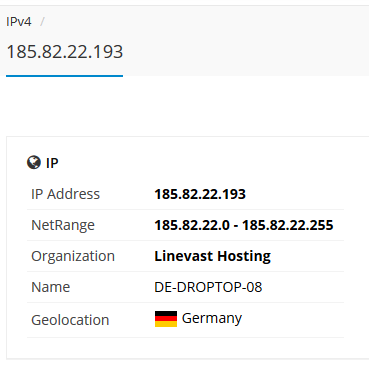Image resolution: width=369 pixels, height=366 pixels.
Task: Open the IPv4 breadcrumb link
Action: [19, 22]
